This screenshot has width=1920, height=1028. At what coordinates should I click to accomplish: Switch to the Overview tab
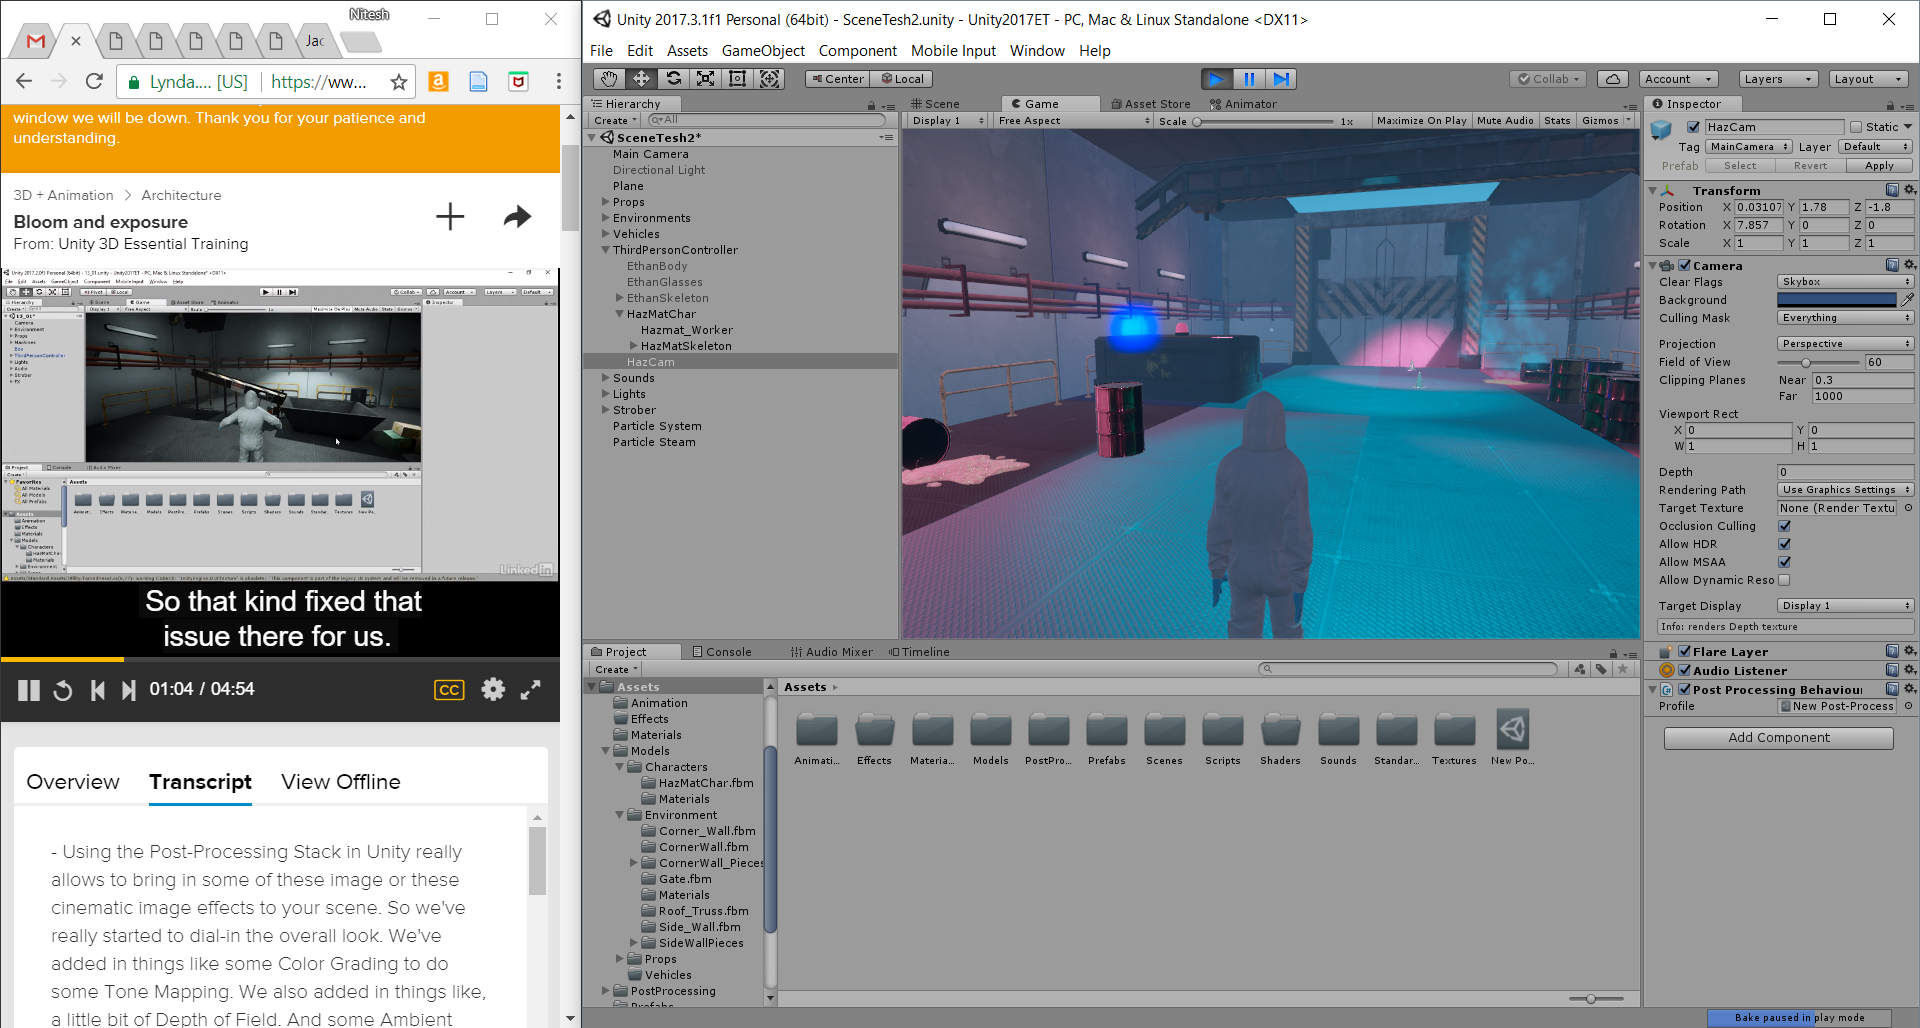coord(73,782)
